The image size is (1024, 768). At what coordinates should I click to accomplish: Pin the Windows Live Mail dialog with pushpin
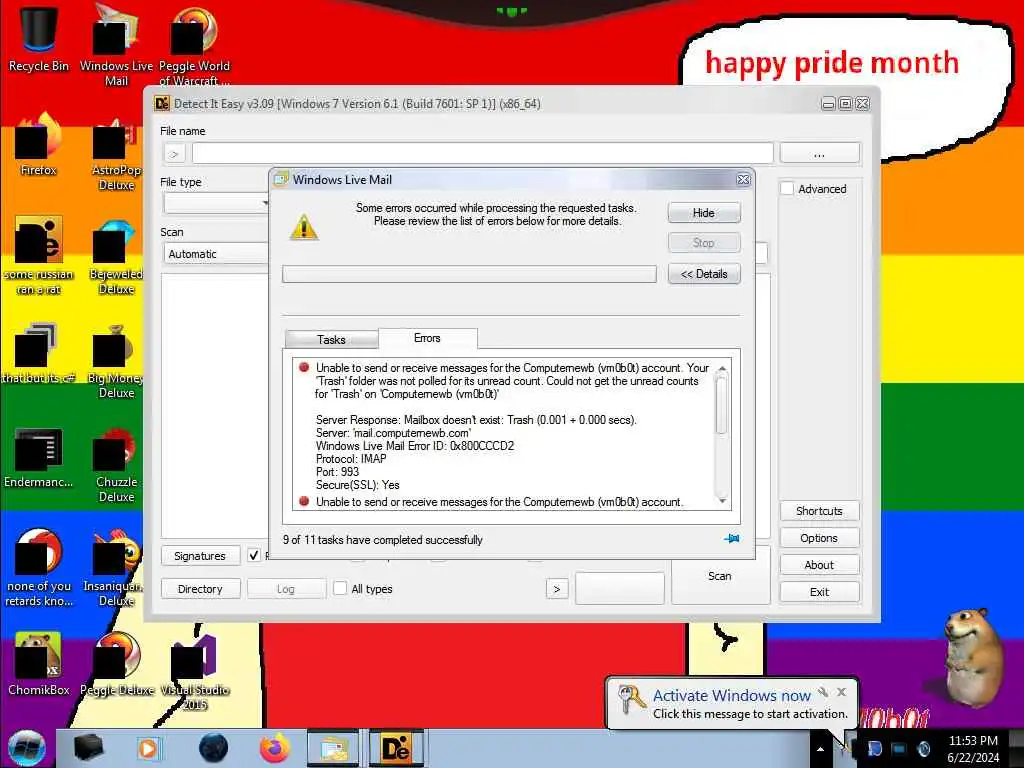click(731, 539)
